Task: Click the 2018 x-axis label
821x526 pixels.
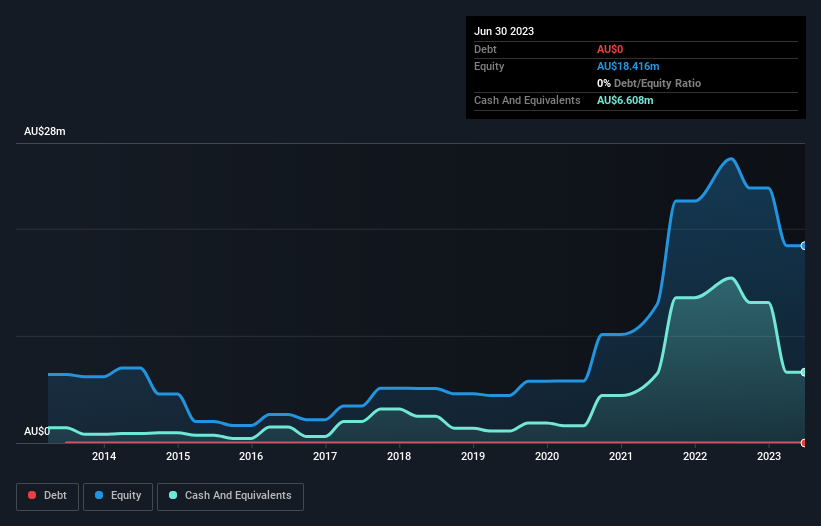Action: pyautogui.click(x=399, y=456)
